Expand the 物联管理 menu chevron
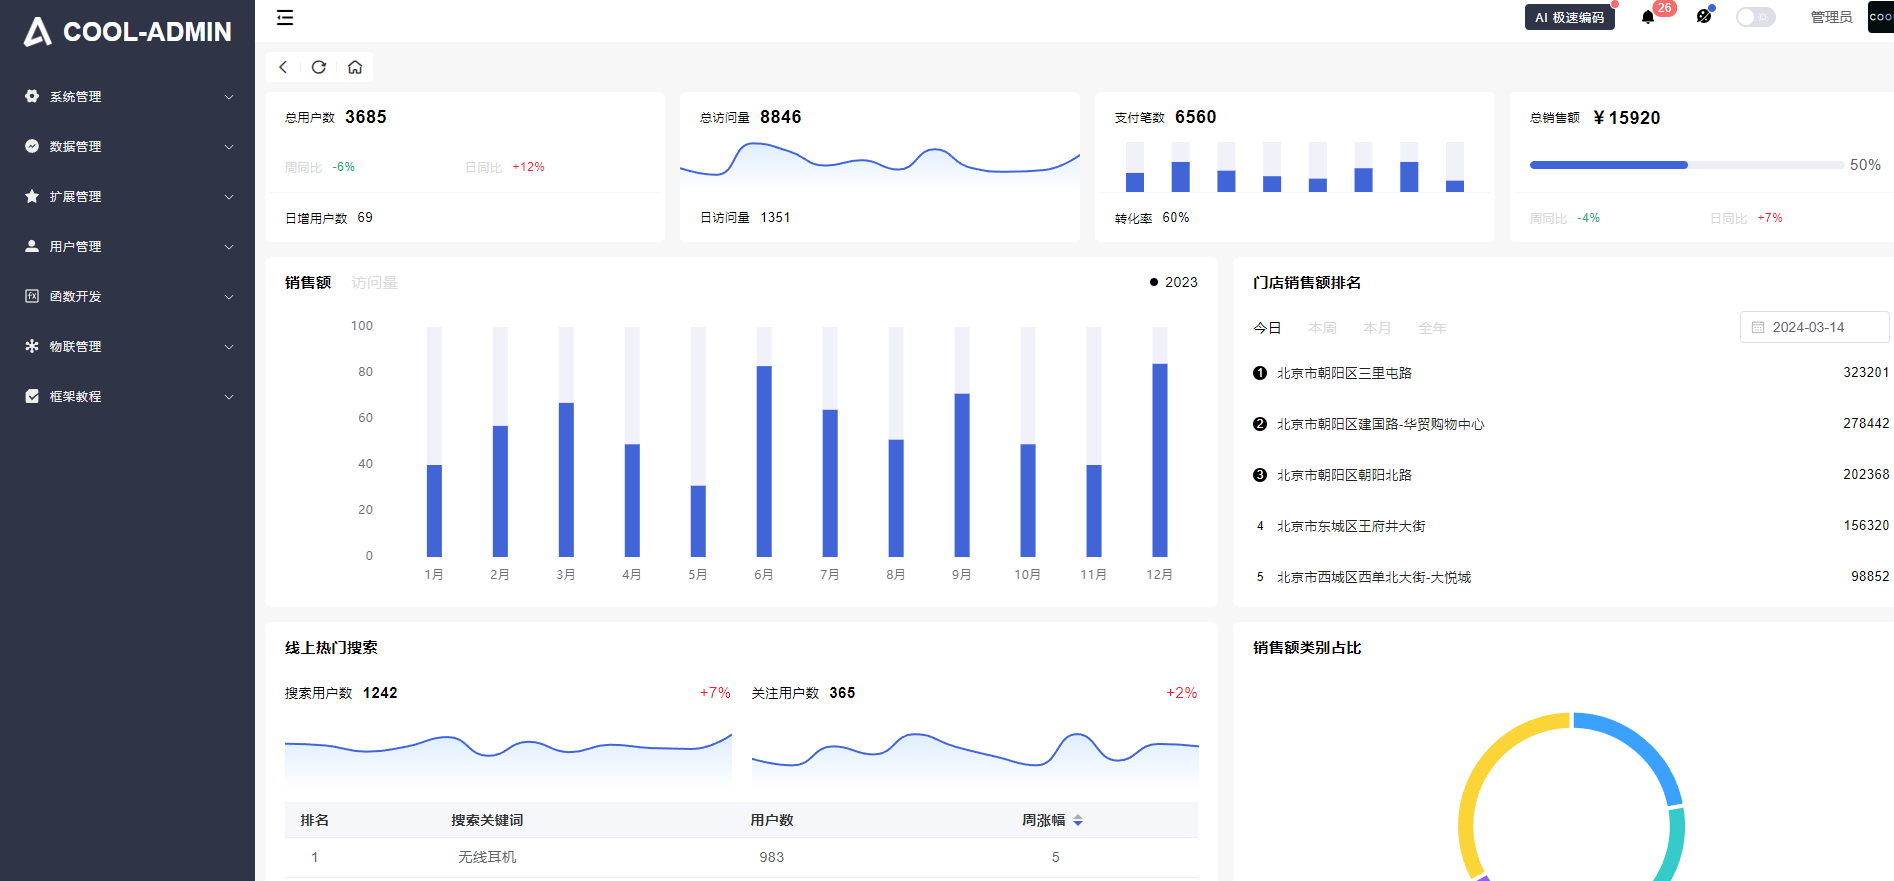Screen dimensions: 1894x881 pyautogui.click(x=229, y=347)
